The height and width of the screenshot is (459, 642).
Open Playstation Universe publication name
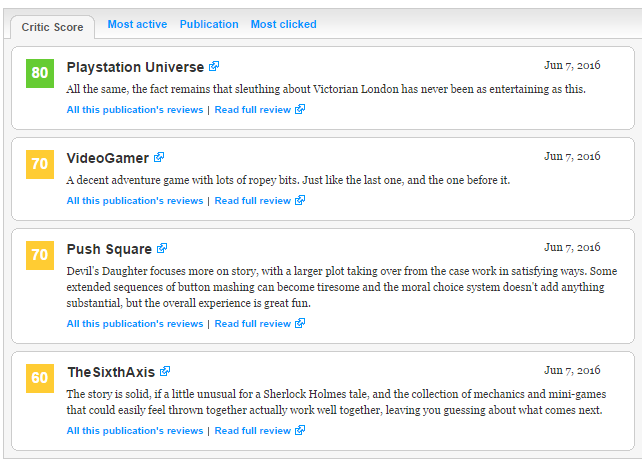tap(135, 67)
